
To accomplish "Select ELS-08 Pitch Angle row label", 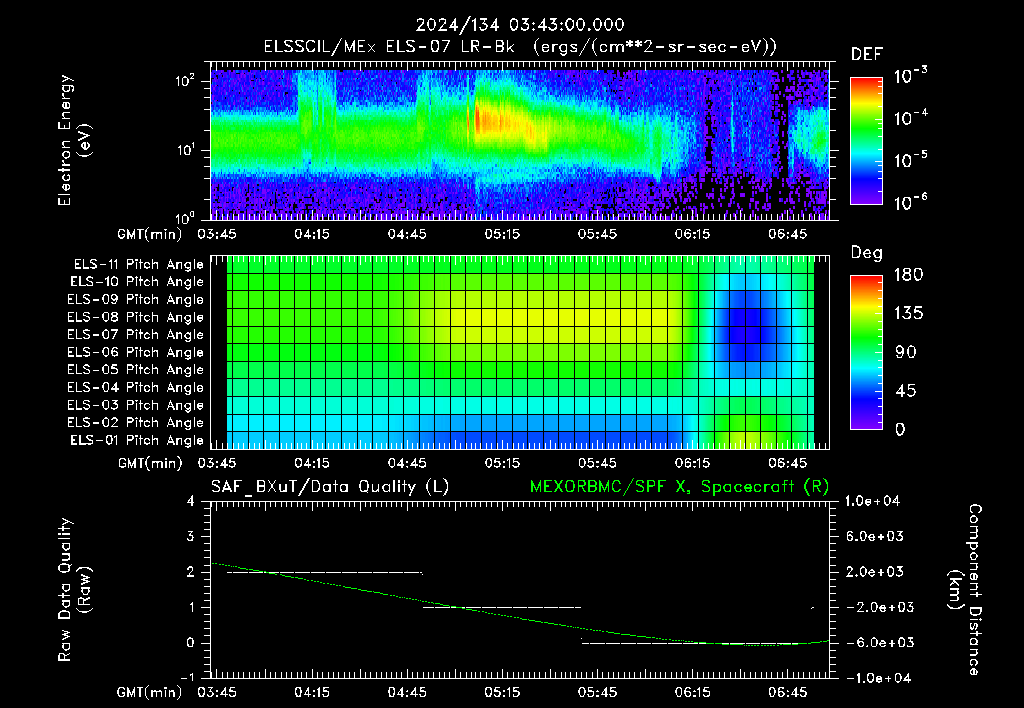I will click(136, 317).
